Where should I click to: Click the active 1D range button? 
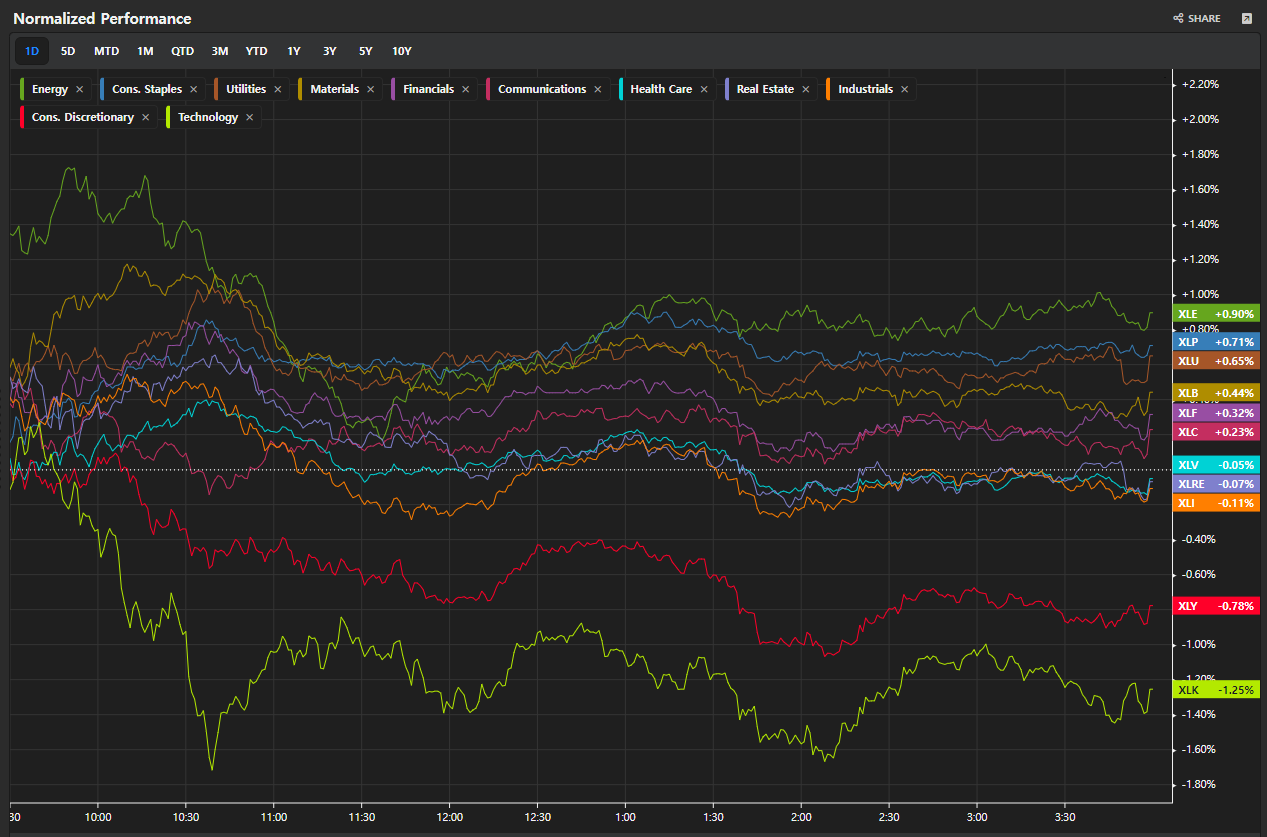(x=32, y=51)
